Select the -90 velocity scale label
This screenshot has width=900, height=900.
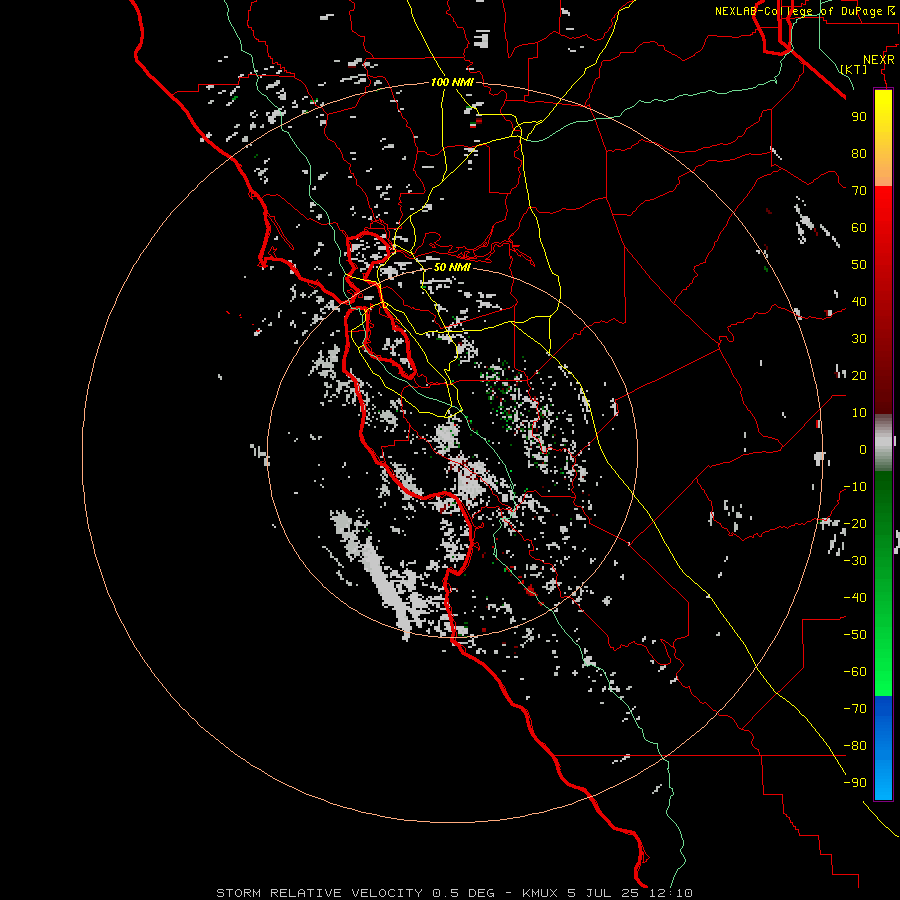[x=855, y=782]
